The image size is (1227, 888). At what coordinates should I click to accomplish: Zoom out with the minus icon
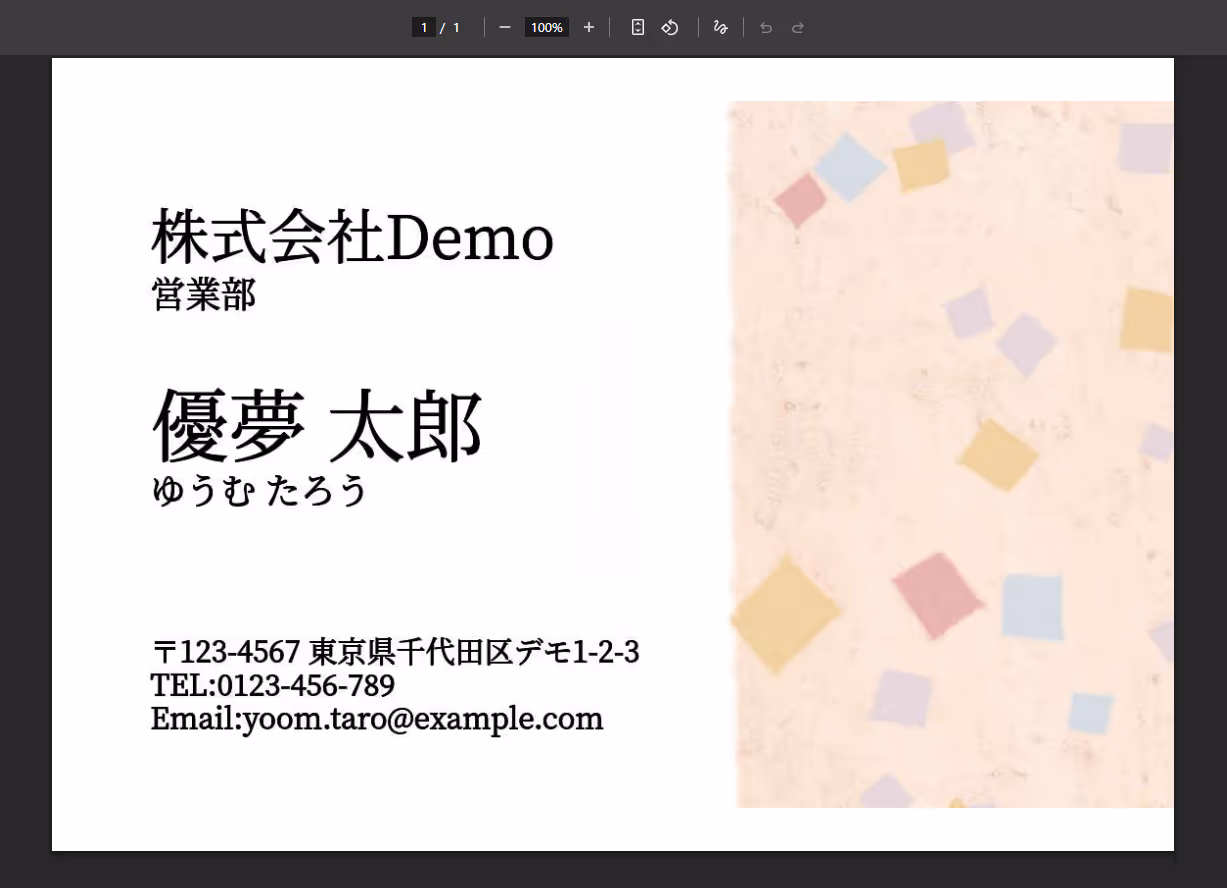505,27
